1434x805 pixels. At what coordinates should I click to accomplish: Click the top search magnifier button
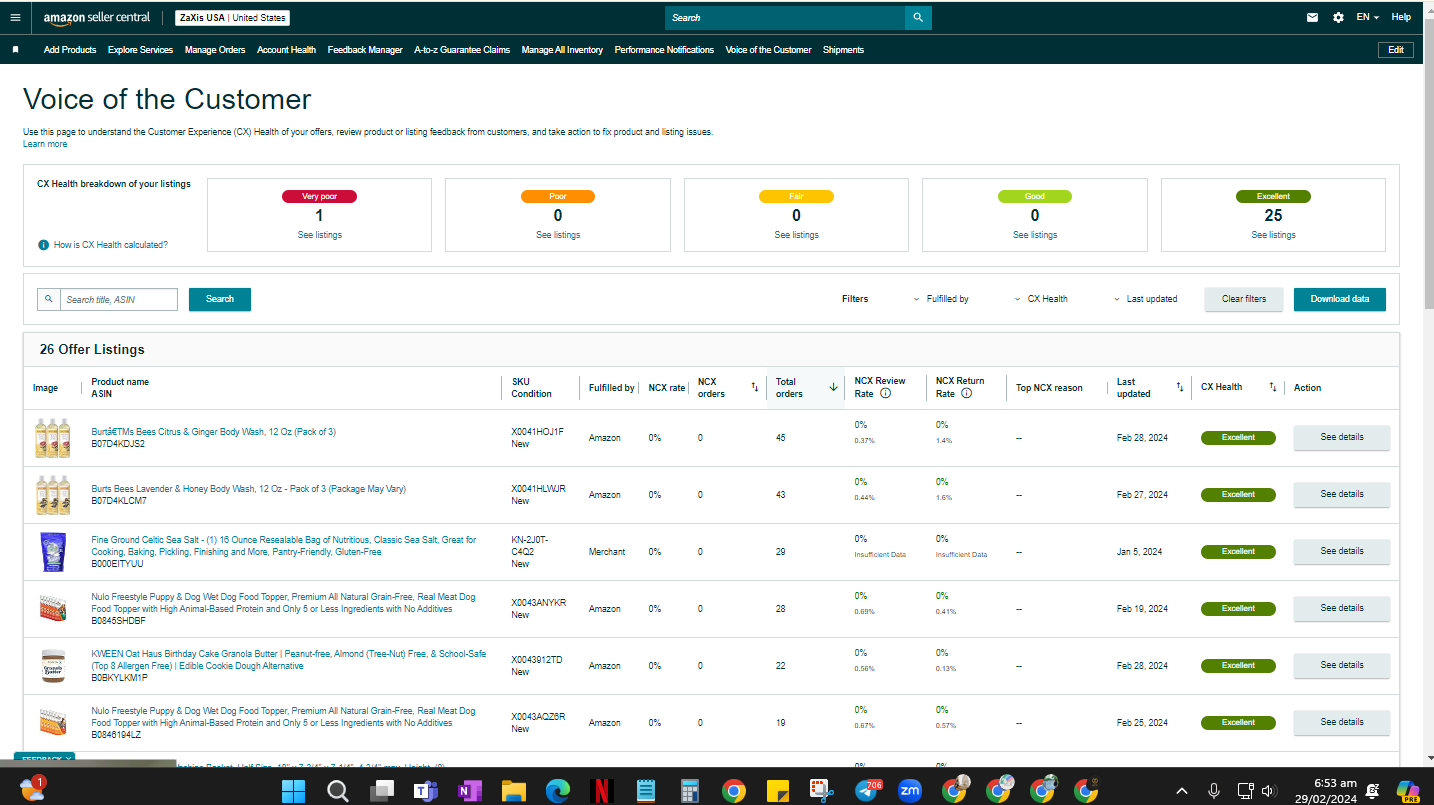[x=918, y=17]
